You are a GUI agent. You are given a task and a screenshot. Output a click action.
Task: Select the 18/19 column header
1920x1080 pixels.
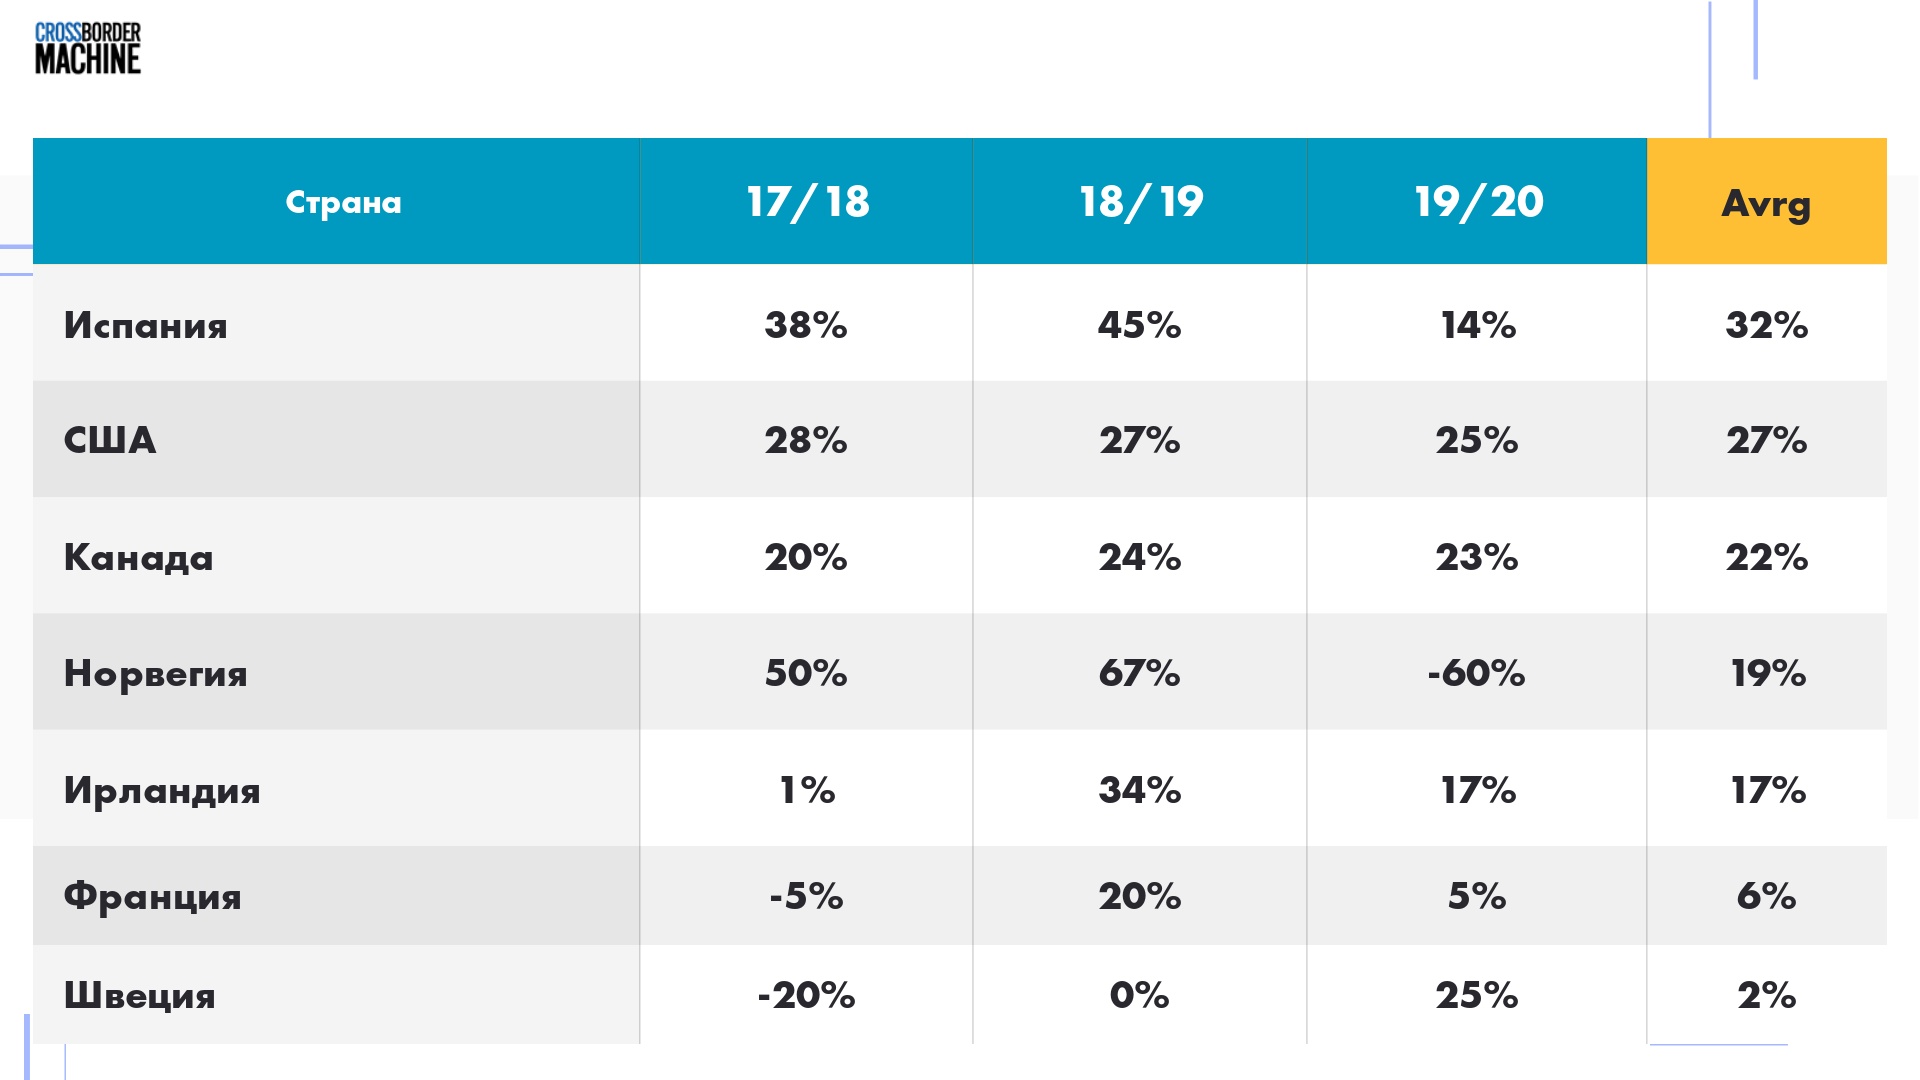tap(1141, 202)
